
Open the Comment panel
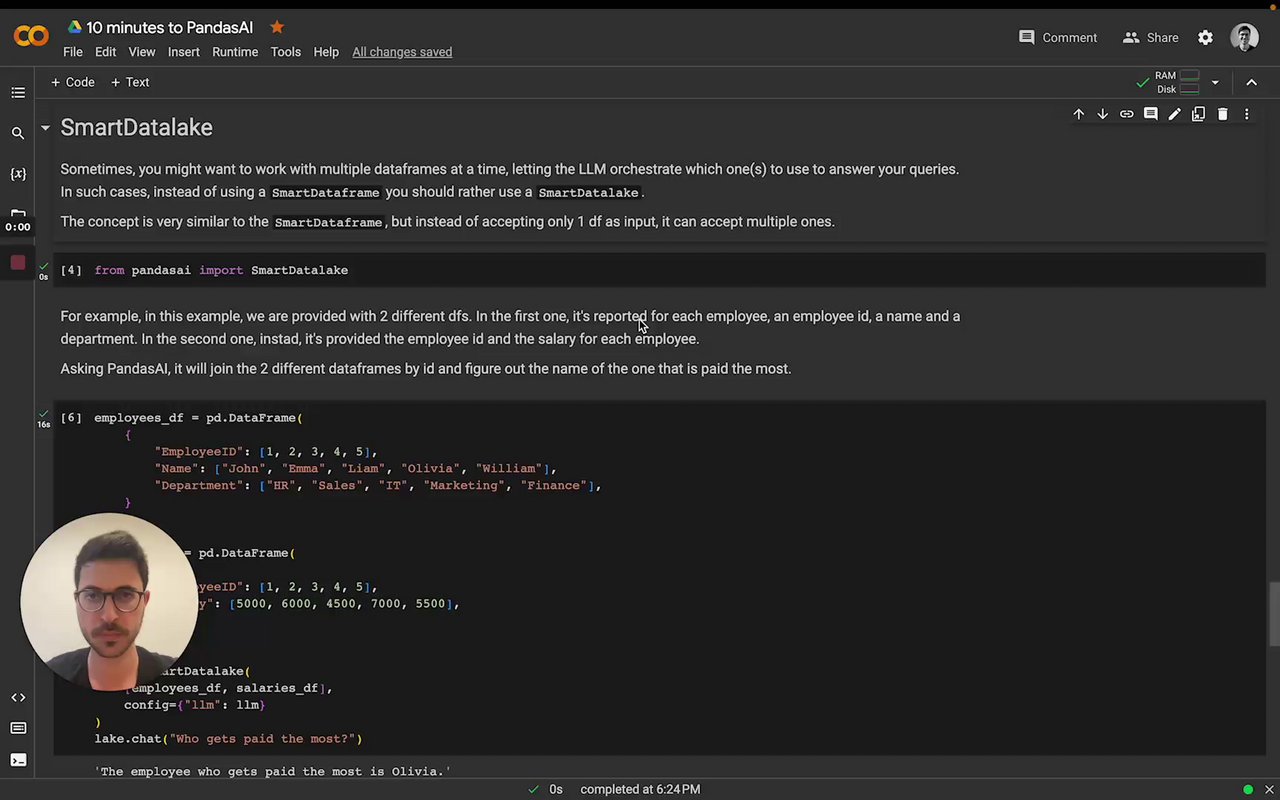coord(1058,37)
